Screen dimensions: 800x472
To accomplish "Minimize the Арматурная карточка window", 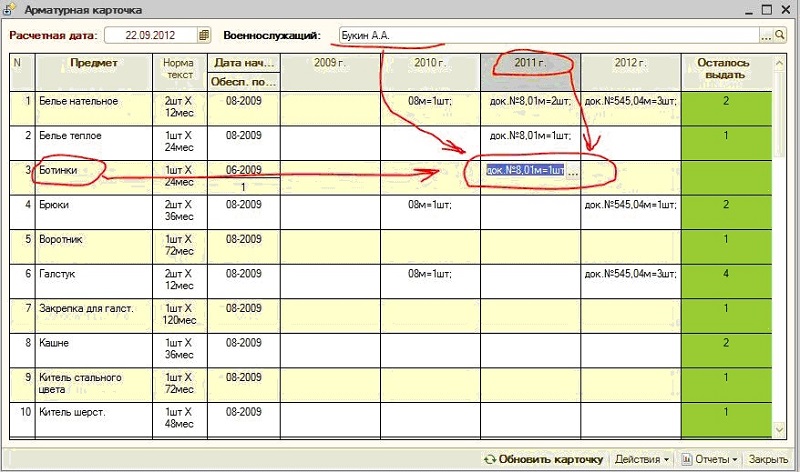I will 747,9.
